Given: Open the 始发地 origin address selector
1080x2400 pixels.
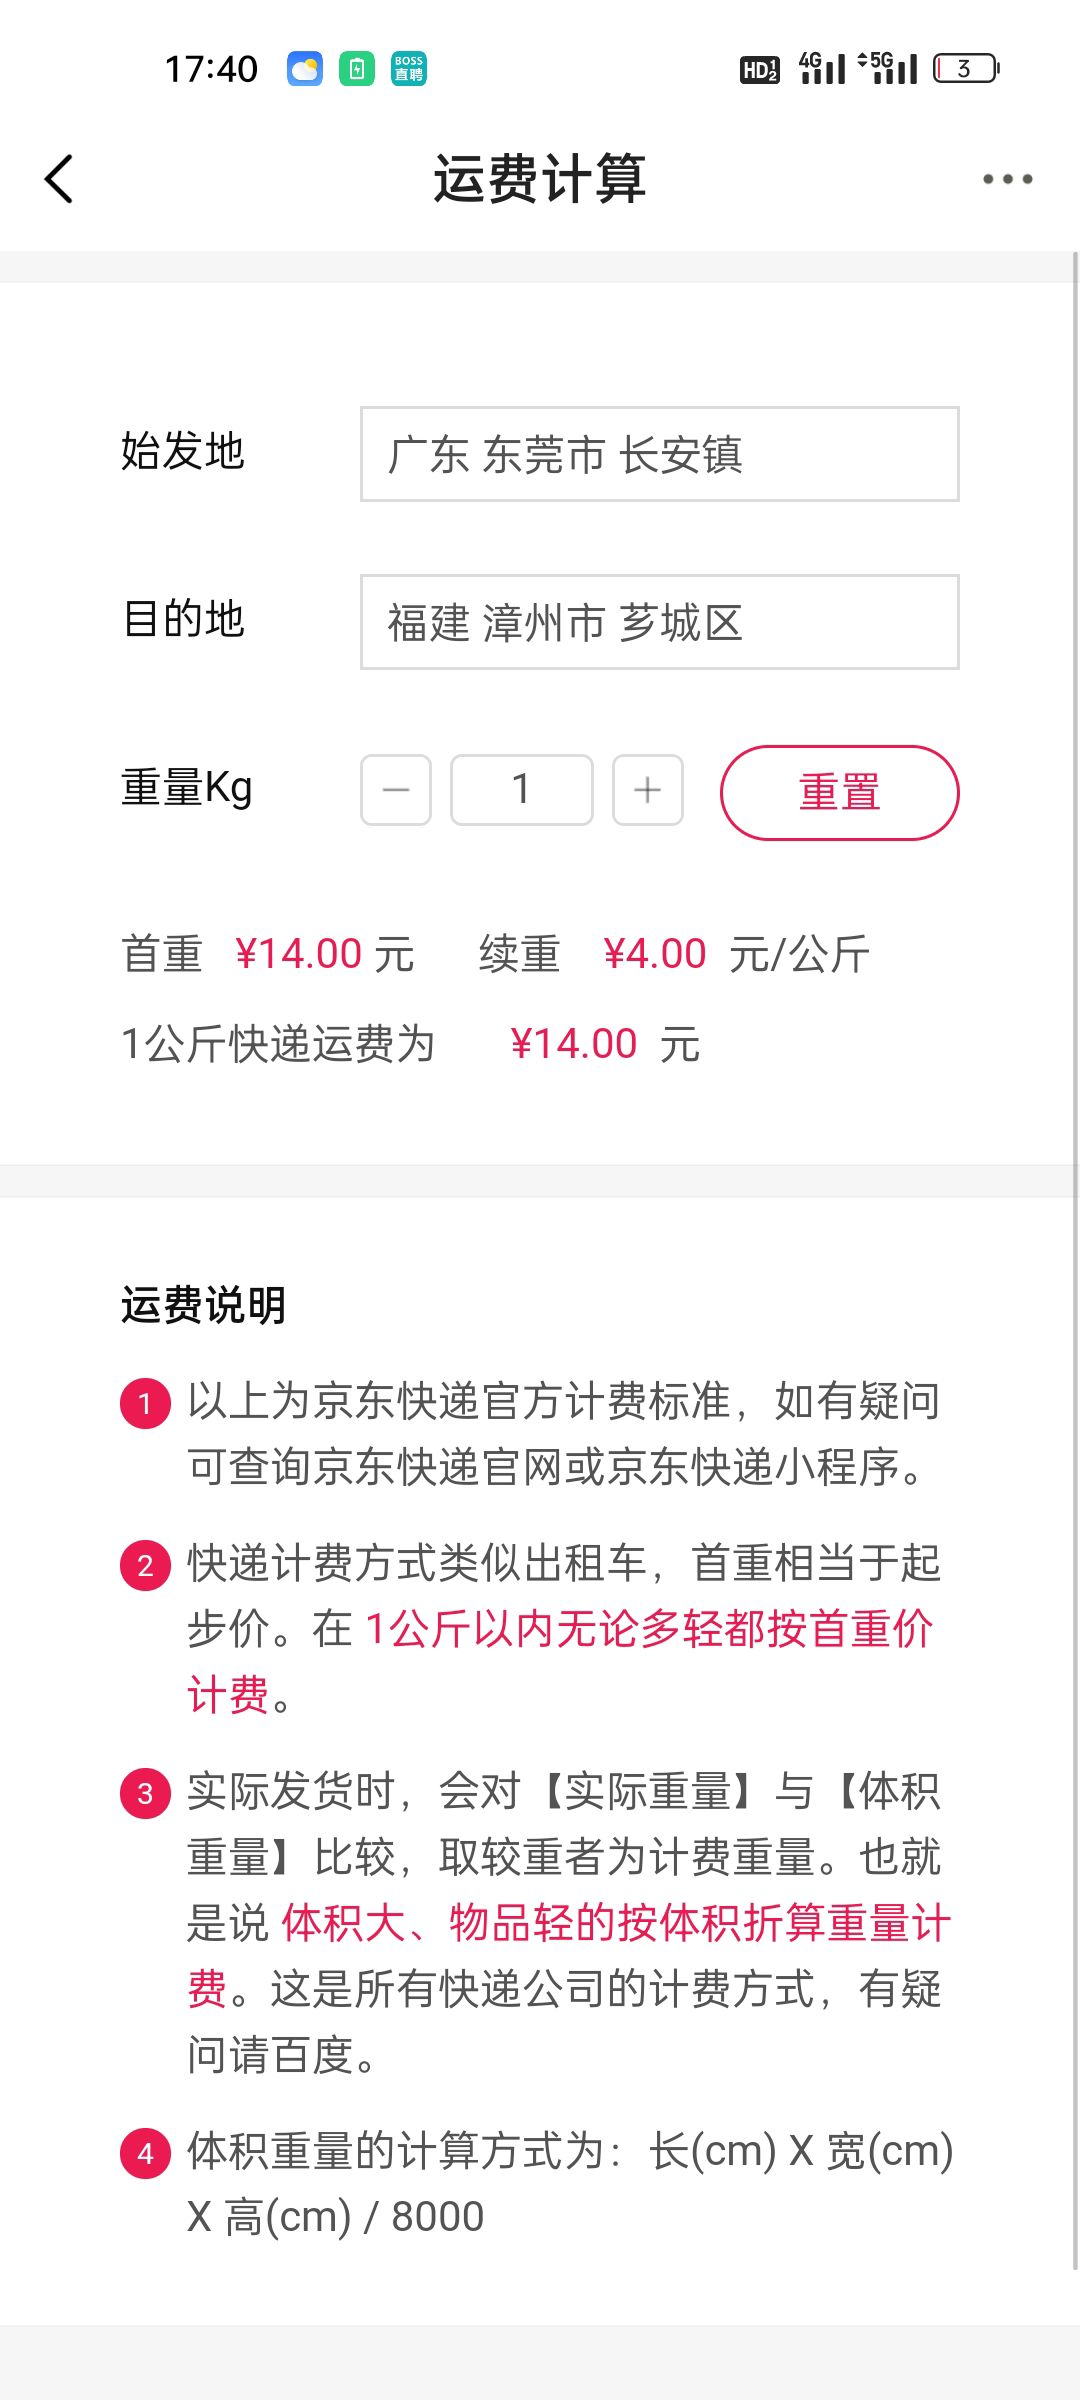Looking at the screenshot, I should tap(659, 454).
